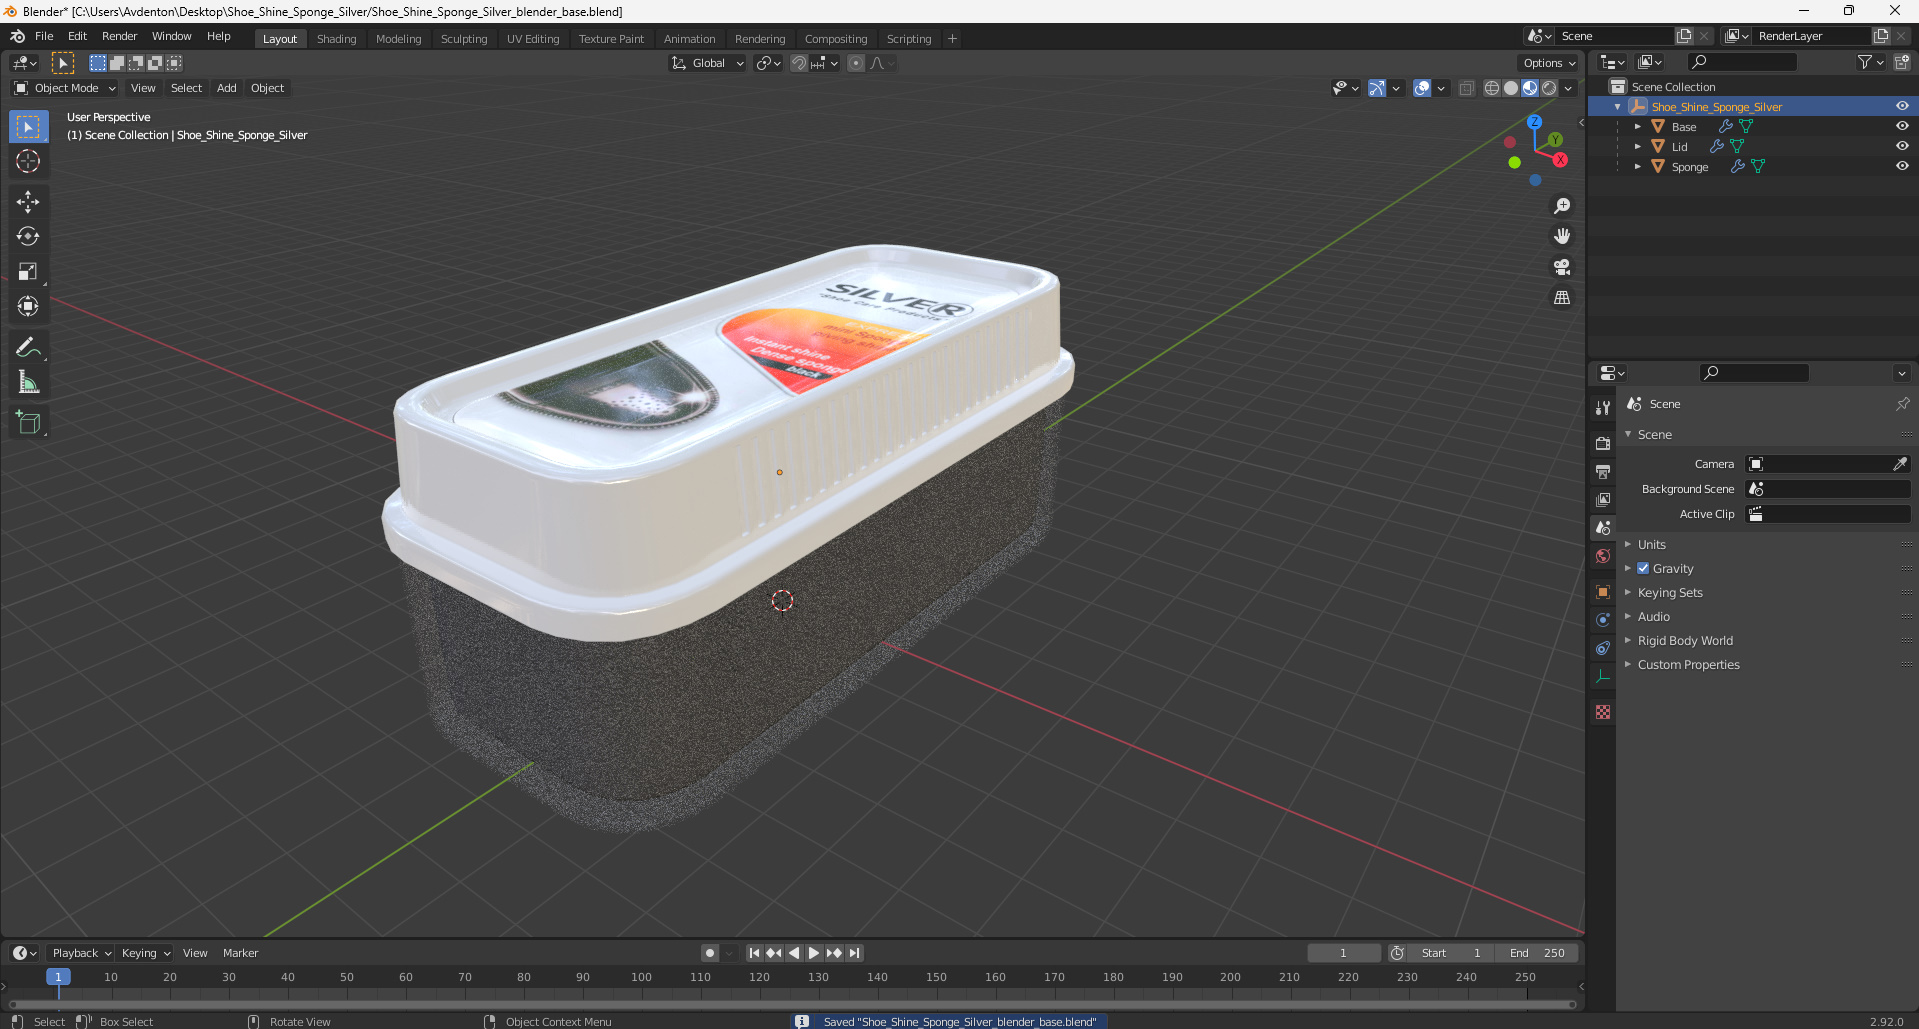This screenshot has height=1029, width=1919.
Task: Switch to rendered viewport shading
Action: (1549, 88)
